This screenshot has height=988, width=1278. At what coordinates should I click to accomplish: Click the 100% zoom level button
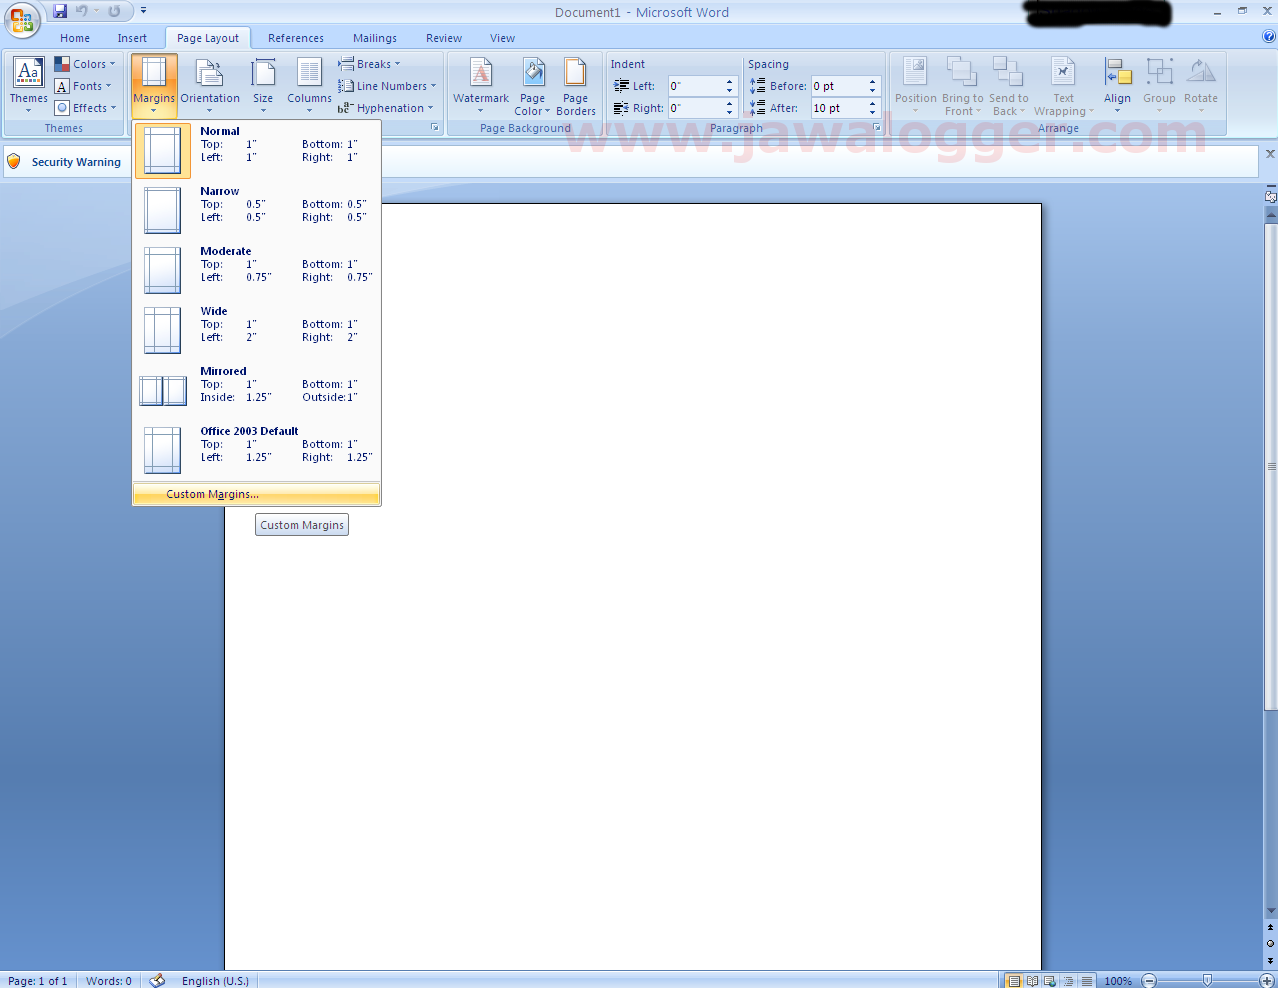1118,981
